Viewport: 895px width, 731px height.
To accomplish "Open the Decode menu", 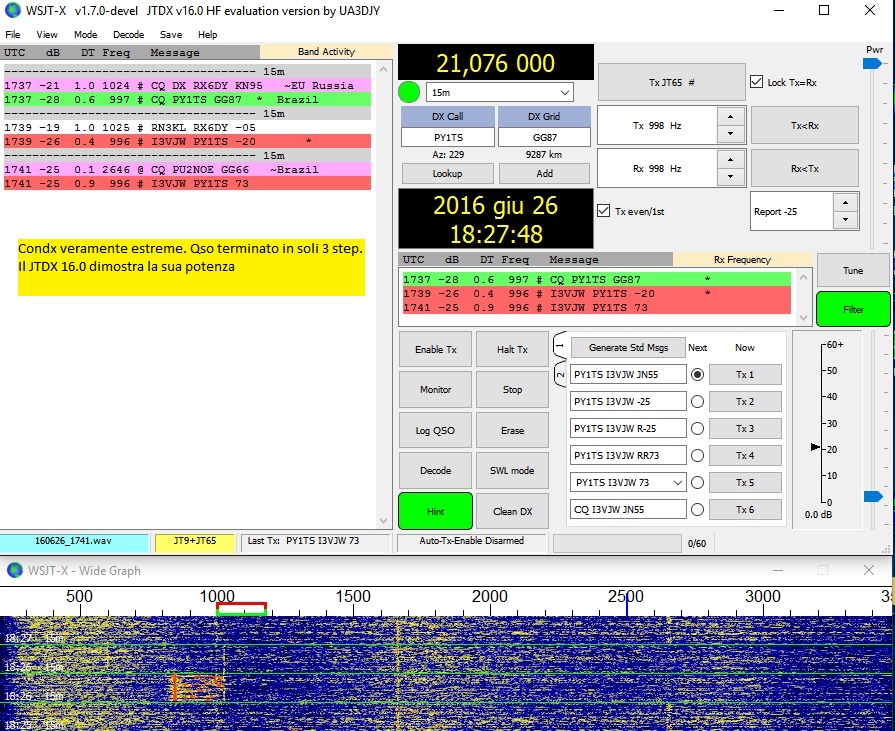I will (128, 35).
